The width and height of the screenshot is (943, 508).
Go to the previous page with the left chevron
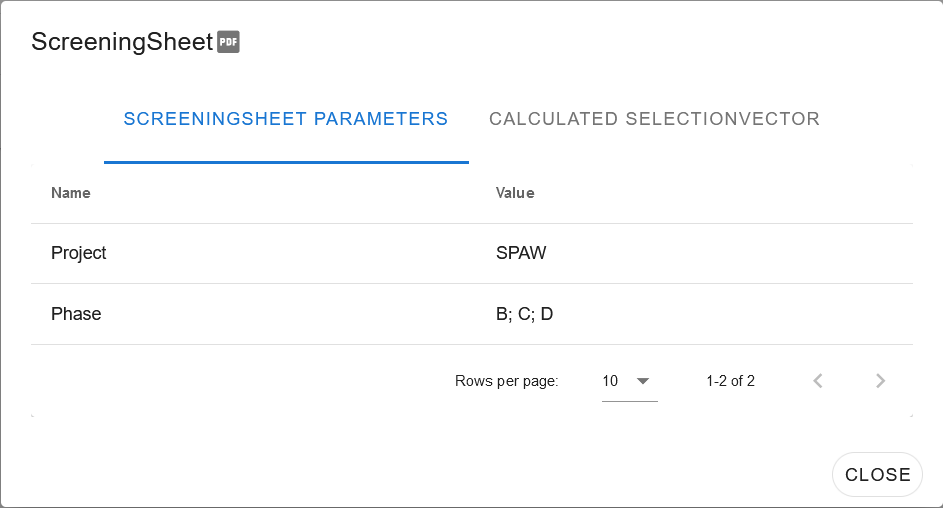(817, 381)
